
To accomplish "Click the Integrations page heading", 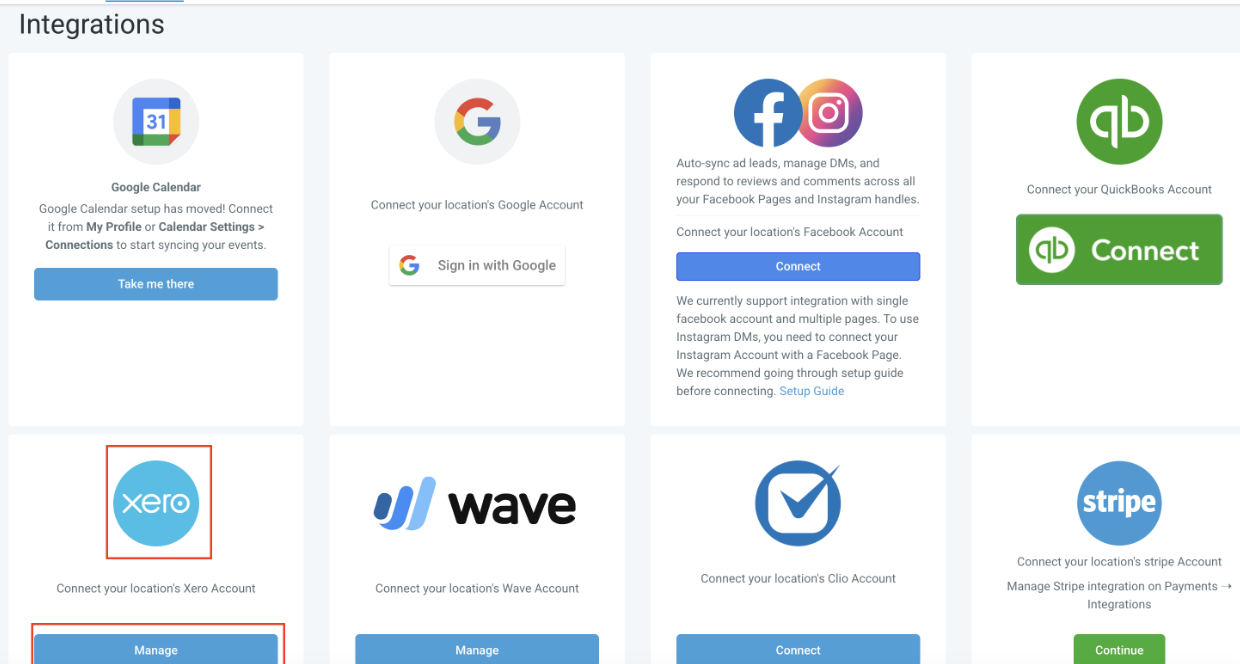I will tap(92, 25).
